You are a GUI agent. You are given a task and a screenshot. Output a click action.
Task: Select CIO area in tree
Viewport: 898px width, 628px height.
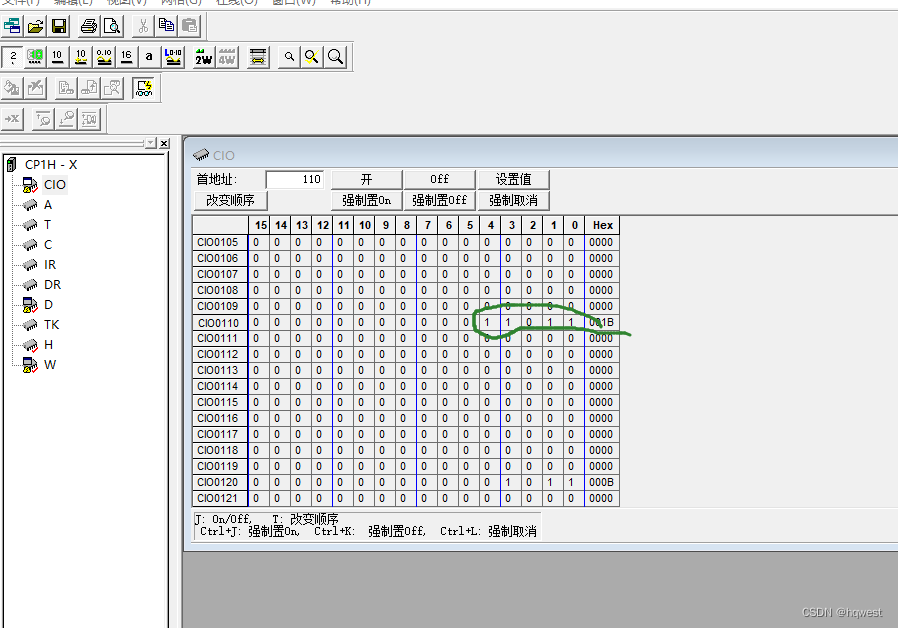coord(55,184)
